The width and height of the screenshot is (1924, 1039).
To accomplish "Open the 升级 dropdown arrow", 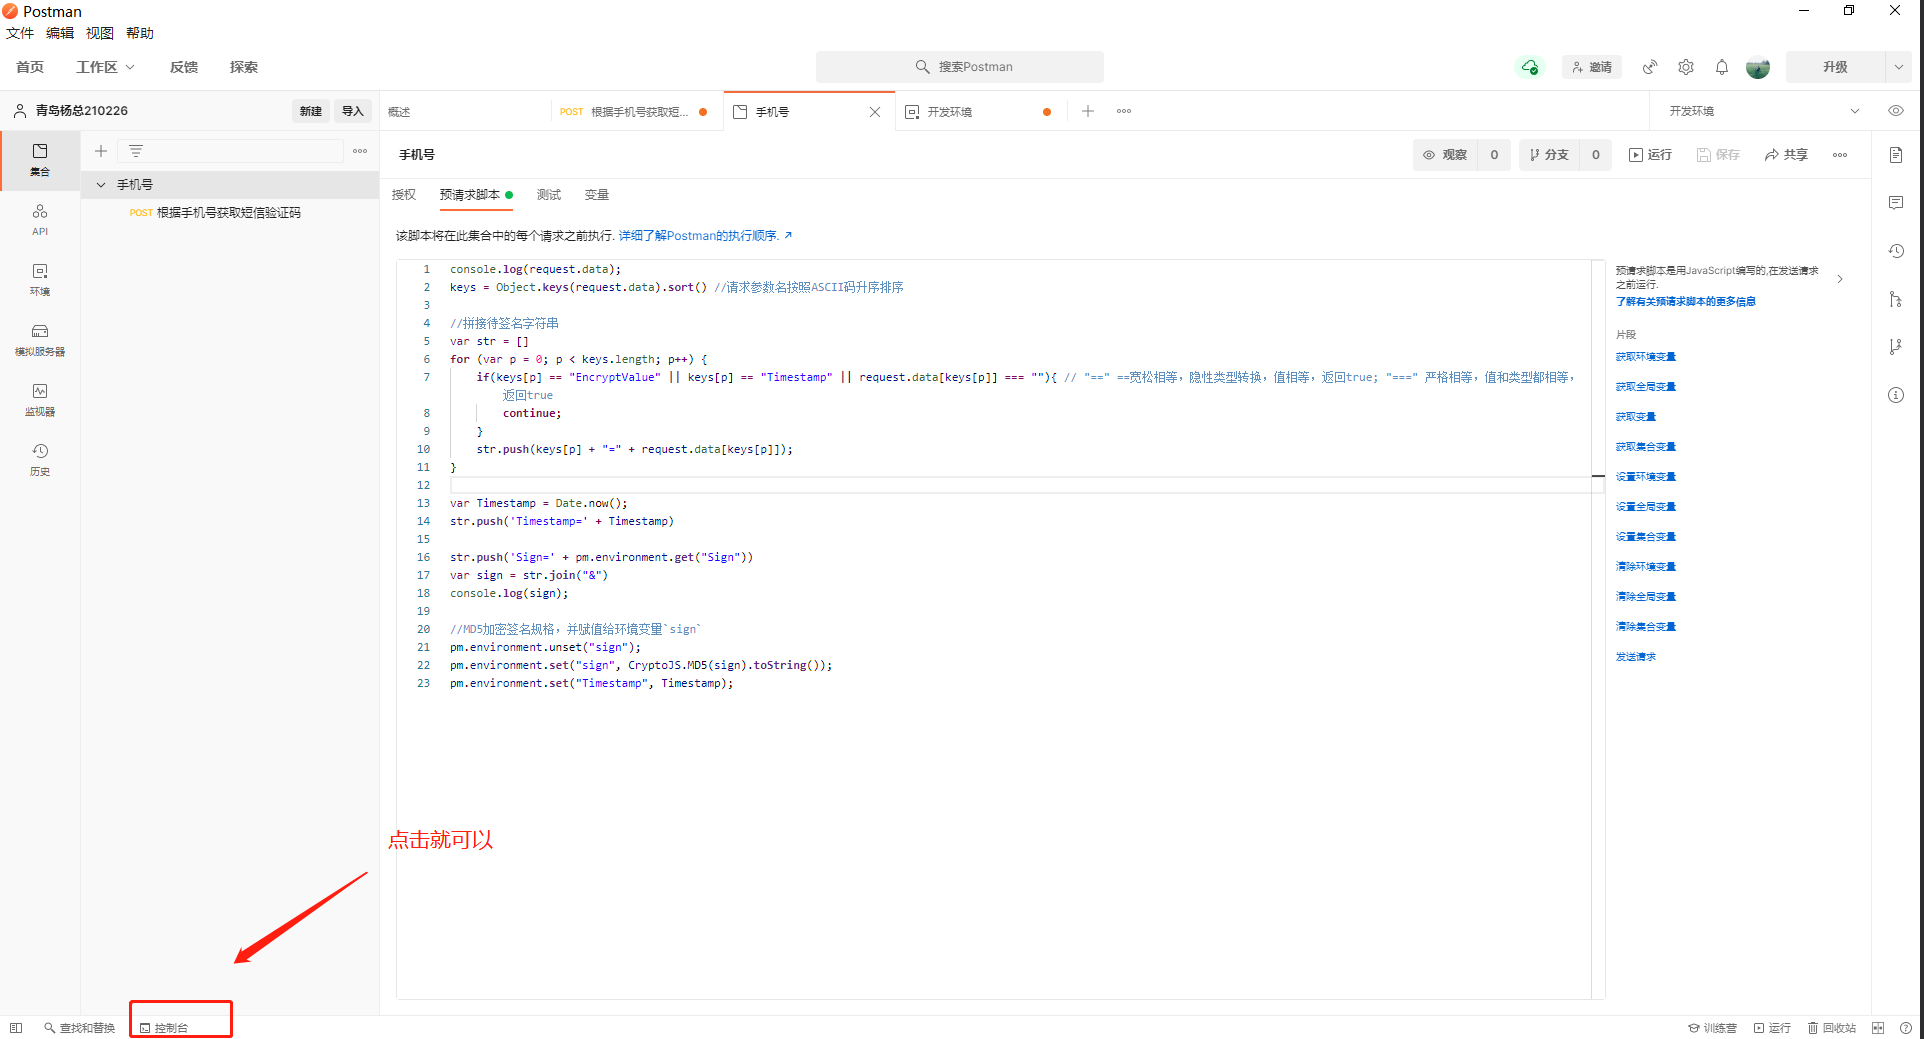I will [x=1898, y=67].
